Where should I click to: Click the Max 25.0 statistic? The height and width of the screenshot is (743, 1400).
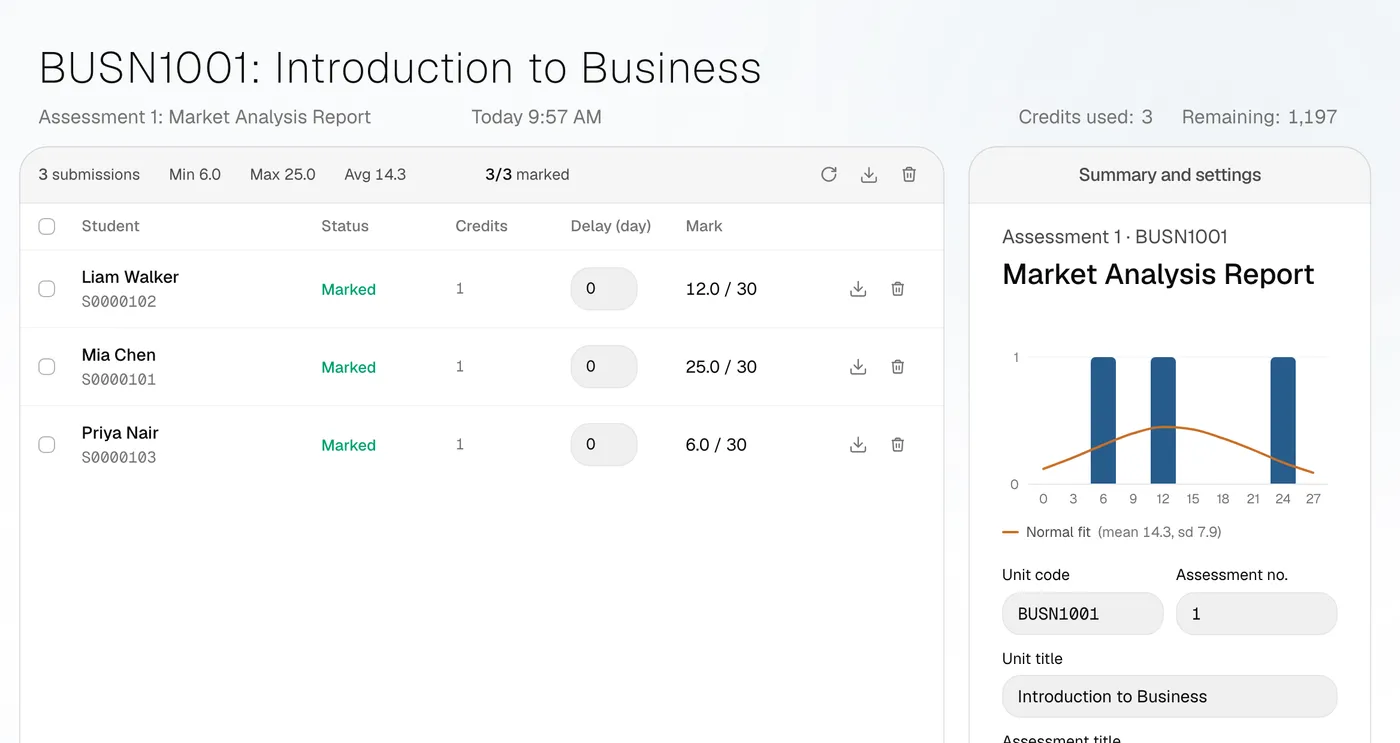(x=283, y=175)
